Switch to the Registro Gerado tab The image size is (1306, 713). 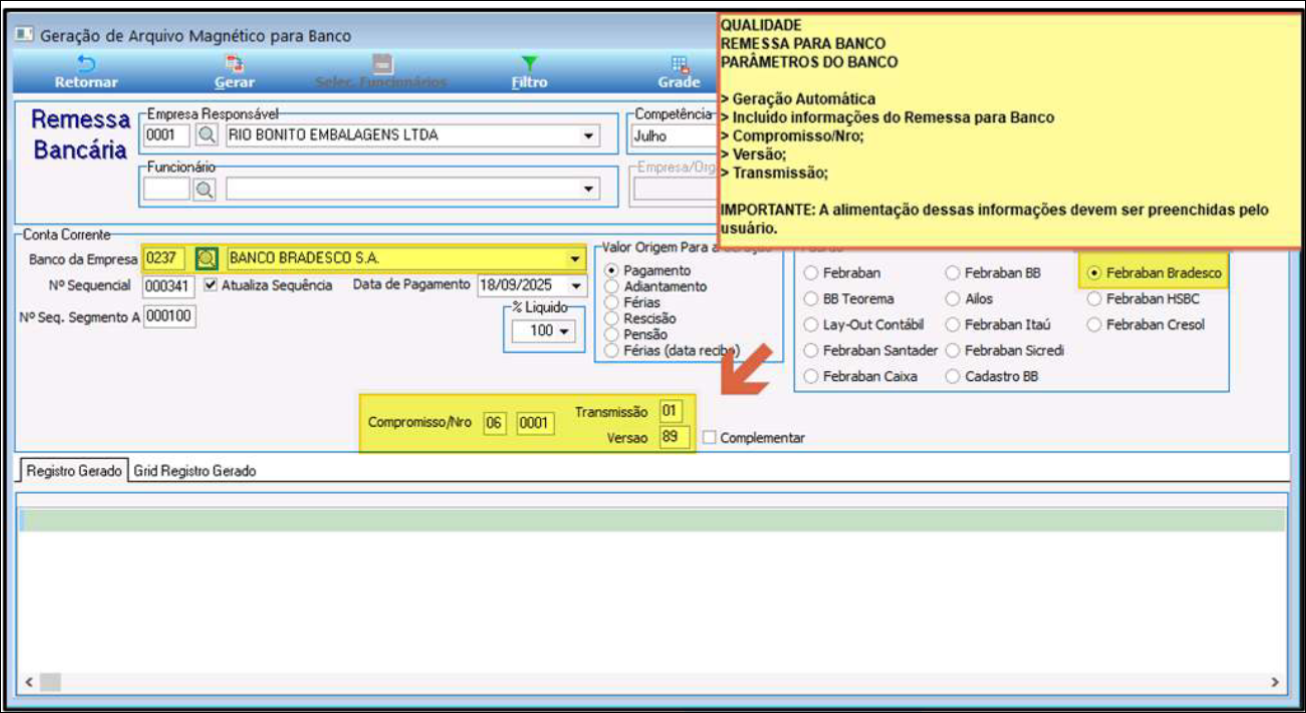pyautogui.click(x=75, y=471)
